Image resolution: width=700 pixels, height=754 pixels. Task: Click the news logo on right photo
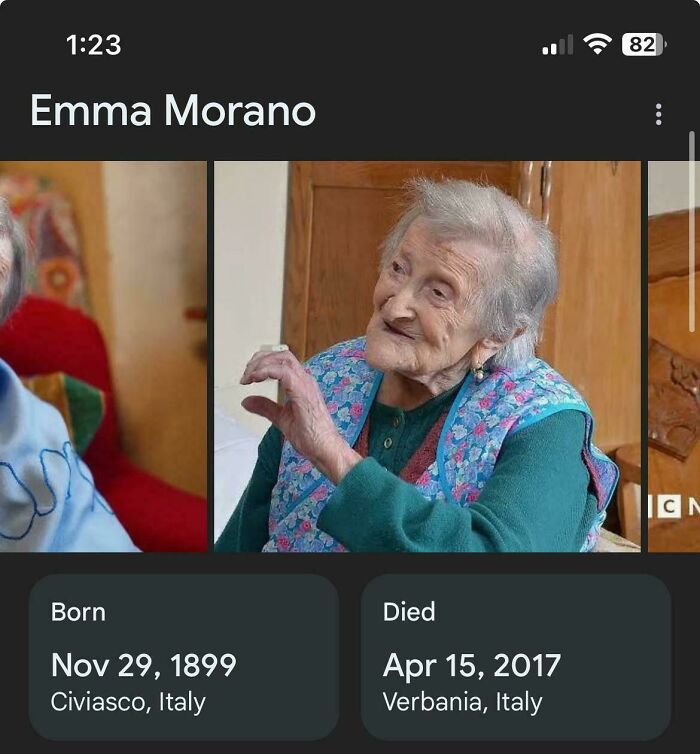click(674, 507)
